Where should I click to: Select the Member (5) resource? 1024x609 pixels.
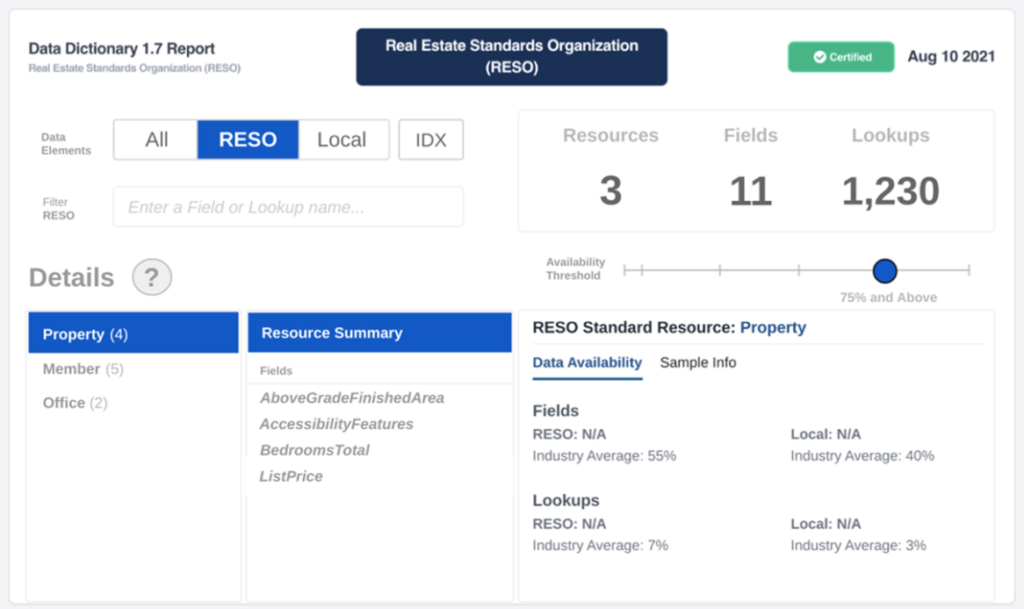pyautogui.click(x=83, y=369)
